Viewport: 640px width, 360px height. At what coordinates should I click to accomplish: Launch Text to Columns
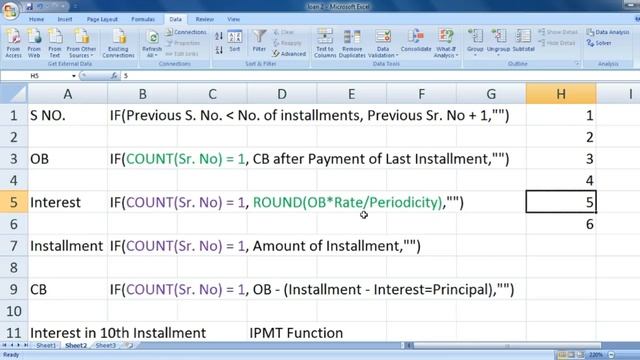[325, 43]
